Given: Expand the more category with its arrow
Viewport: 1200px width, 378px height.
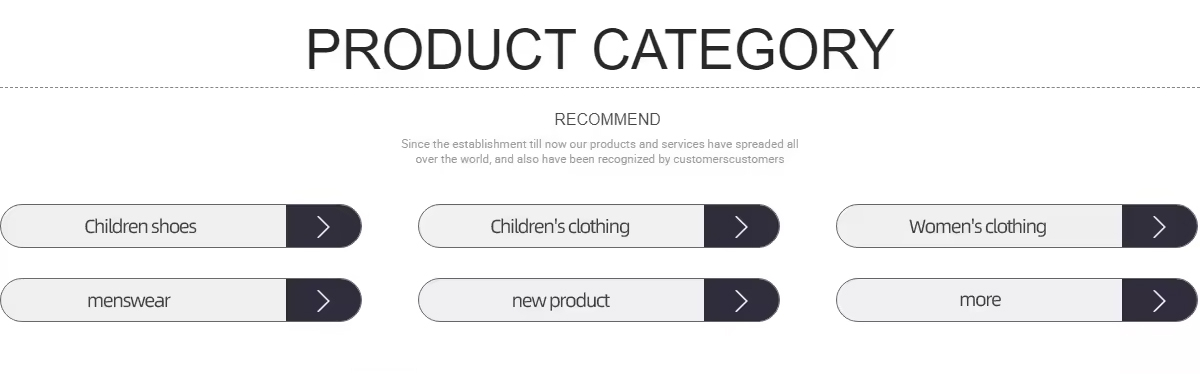Looking at the screenshot, I should pyautogui.click(x=1159, y=300).
